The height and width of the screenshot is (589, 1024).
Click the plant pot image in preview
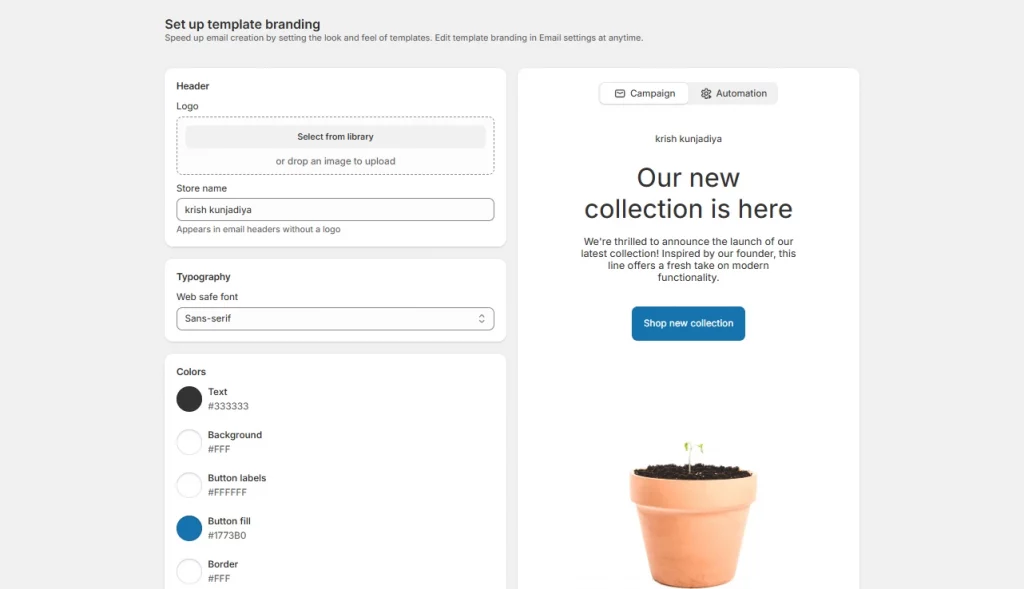click(x=692, y=515)
